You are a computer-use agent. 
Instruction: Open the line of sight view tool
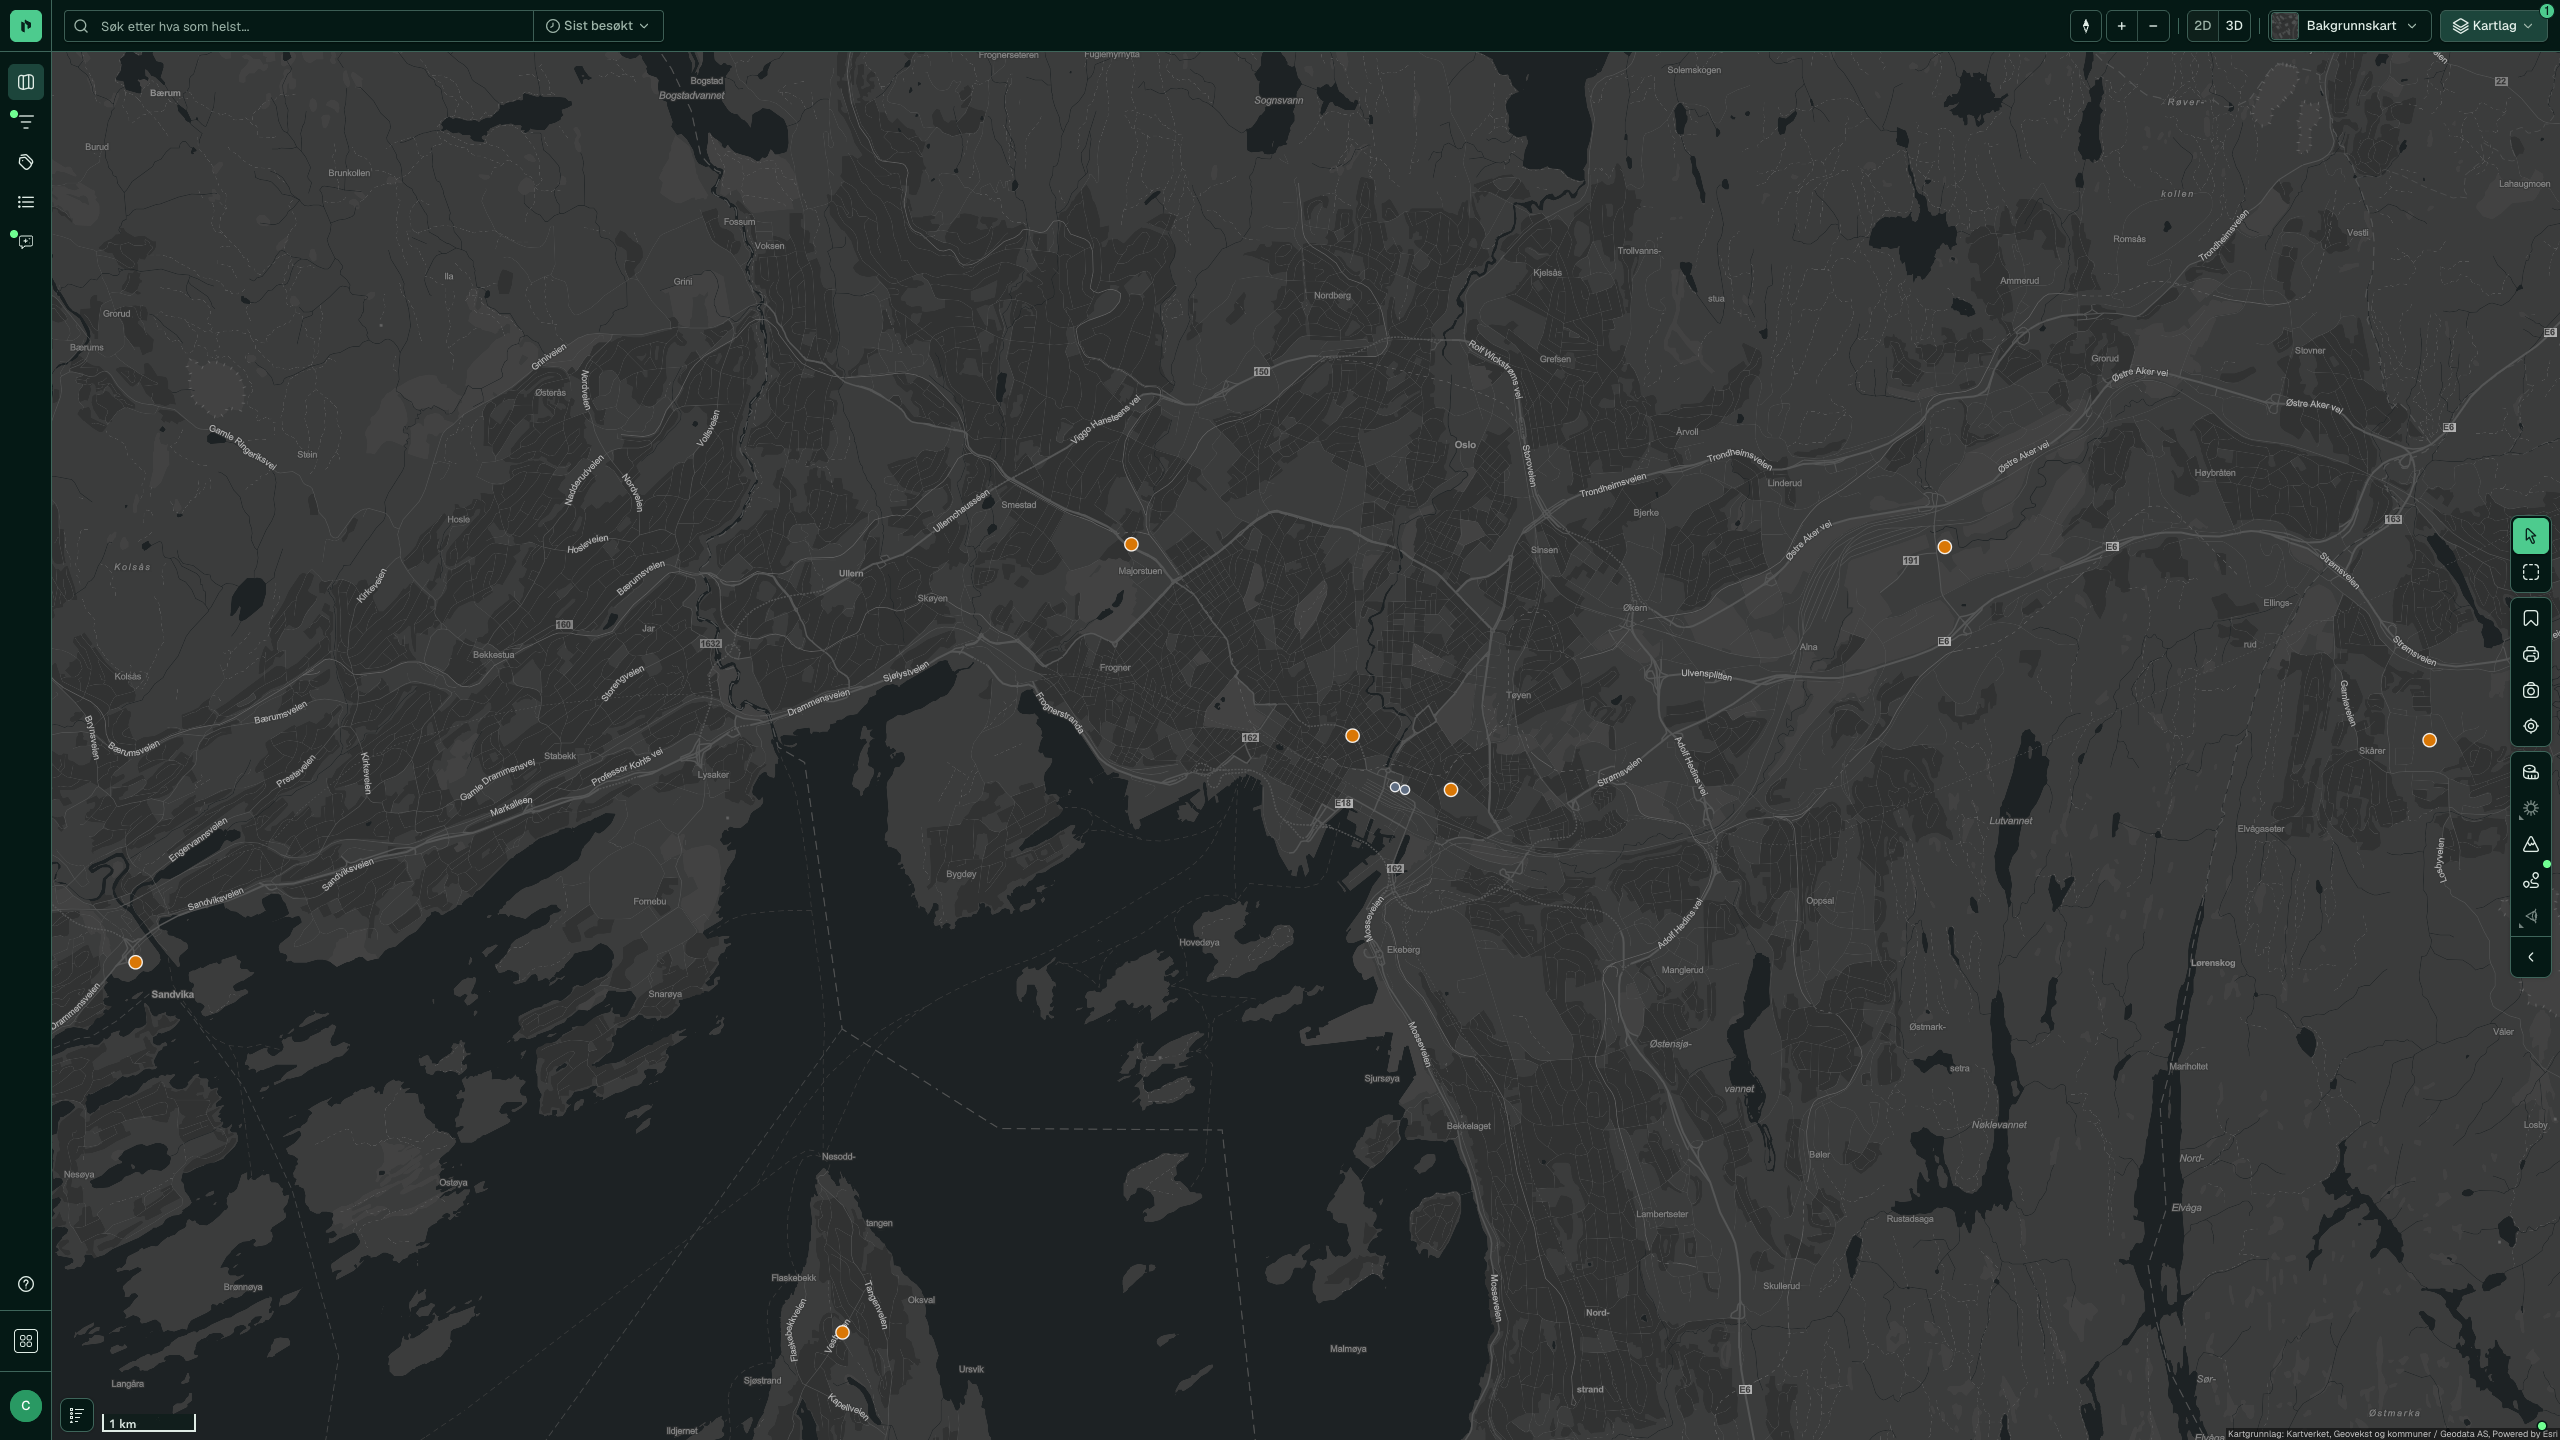pyautogui.click(x=2531, y=917)
